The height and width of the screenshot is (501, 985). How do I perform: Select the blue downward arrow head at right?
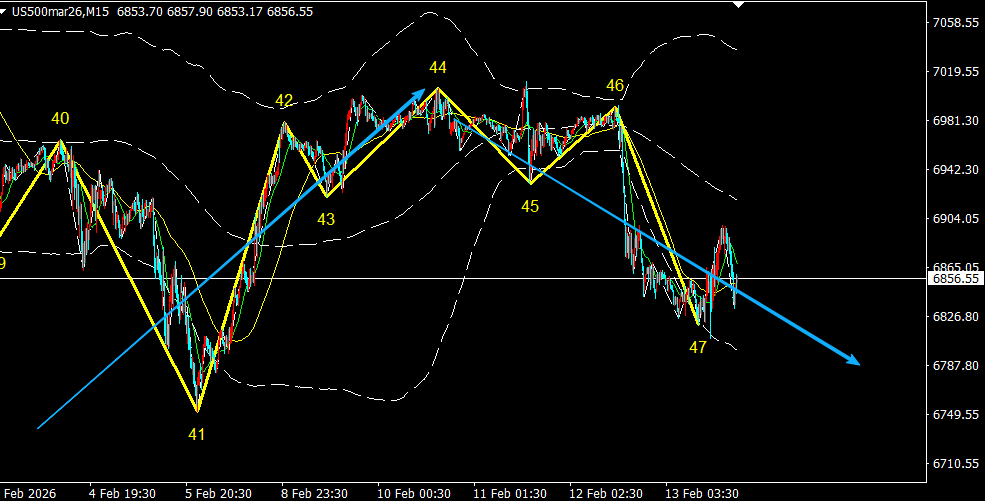click(x=851, y=360)
